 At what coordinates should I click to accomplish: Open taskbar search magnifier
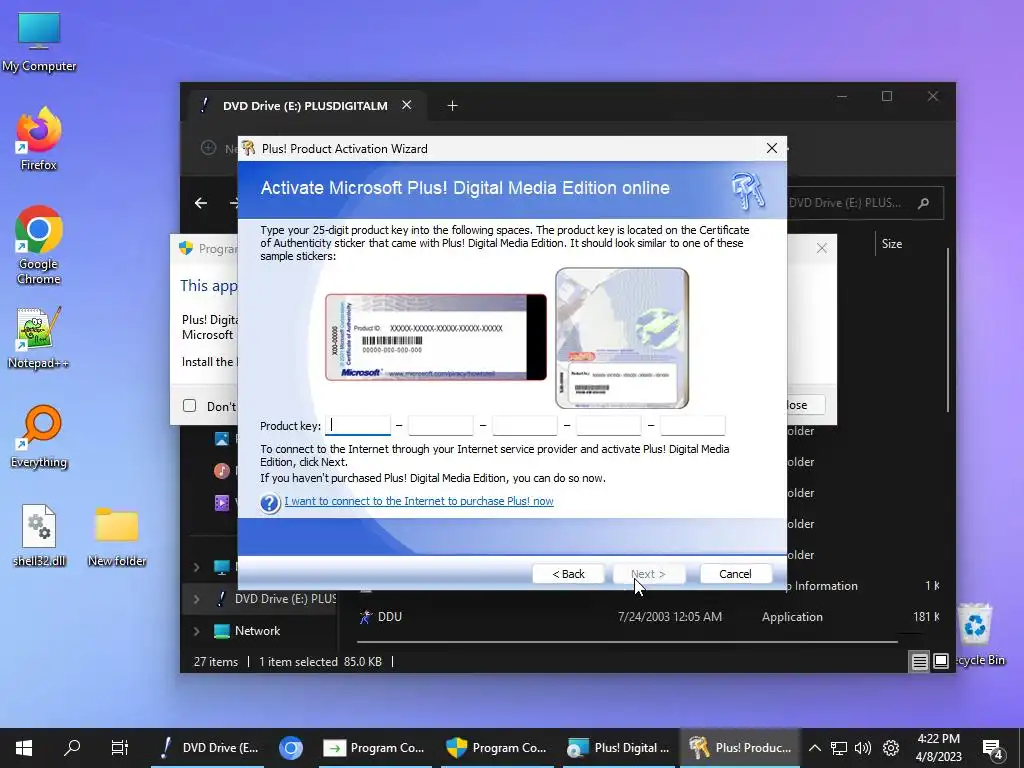tap(72, 748)
